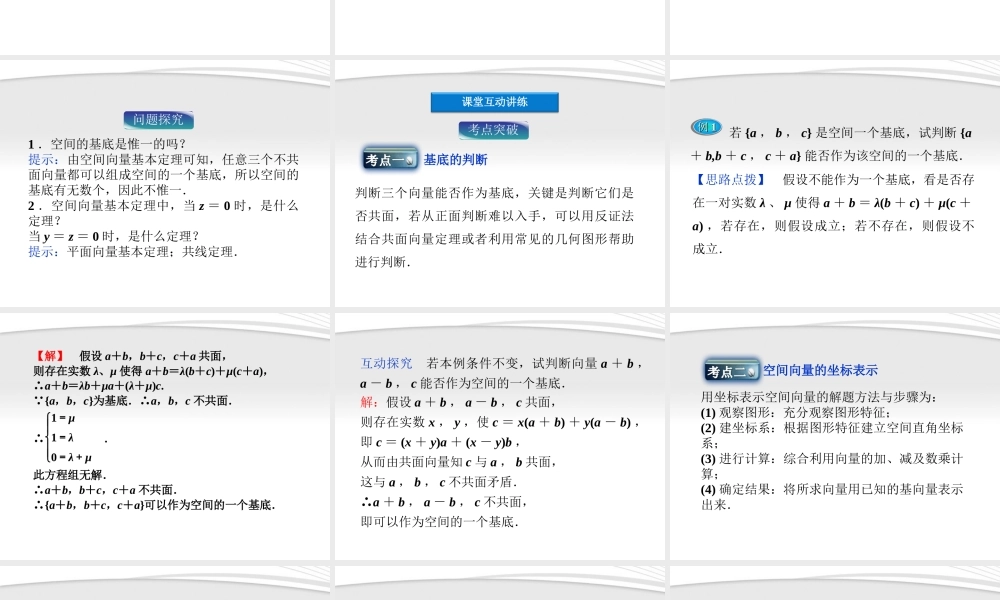Click the line 这与 a，b，c 不共面矛盾
Screen dimensions: 1000x600
click(439, 482)
